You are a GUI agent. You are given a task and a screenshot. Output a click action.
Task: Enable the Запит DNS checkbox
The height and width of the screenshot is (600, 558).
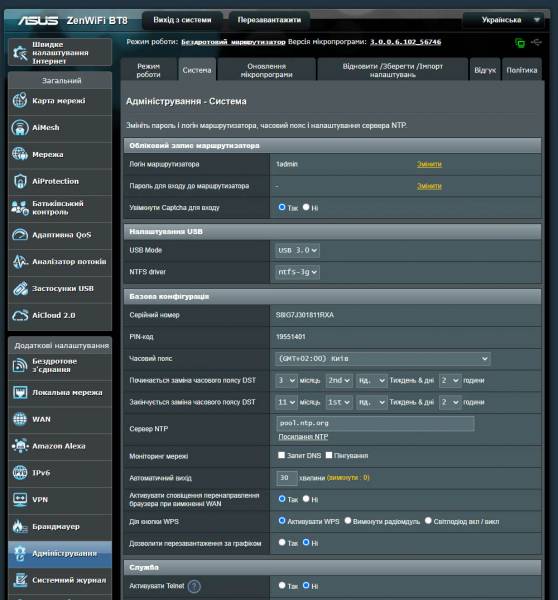tap(281, 455)
